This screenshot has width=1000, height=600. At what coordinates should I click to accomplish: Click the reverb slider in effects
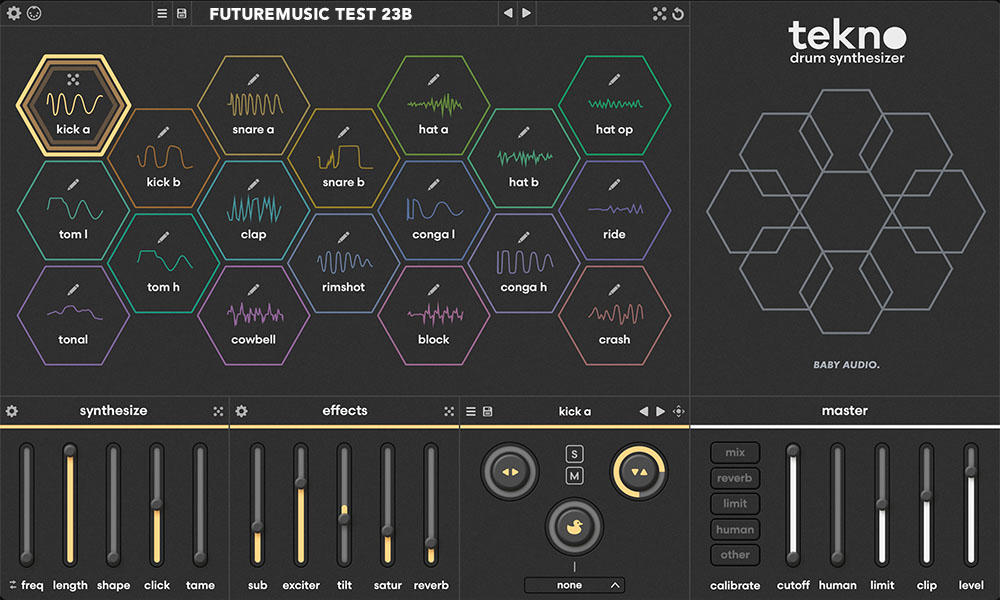click(430, 504)
